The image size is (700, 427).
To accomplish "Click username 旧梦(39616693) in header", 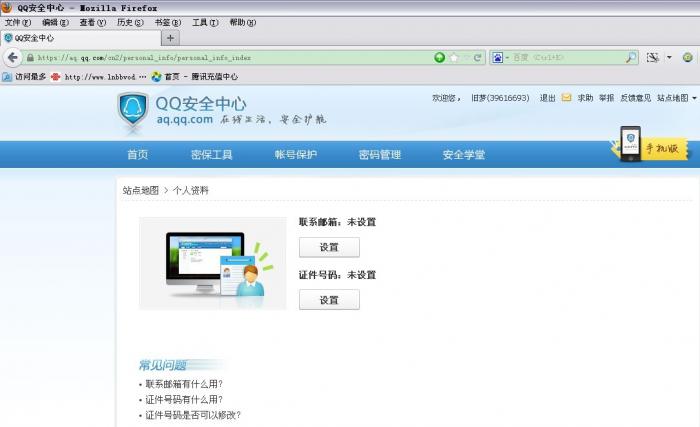I will (500, 98).
